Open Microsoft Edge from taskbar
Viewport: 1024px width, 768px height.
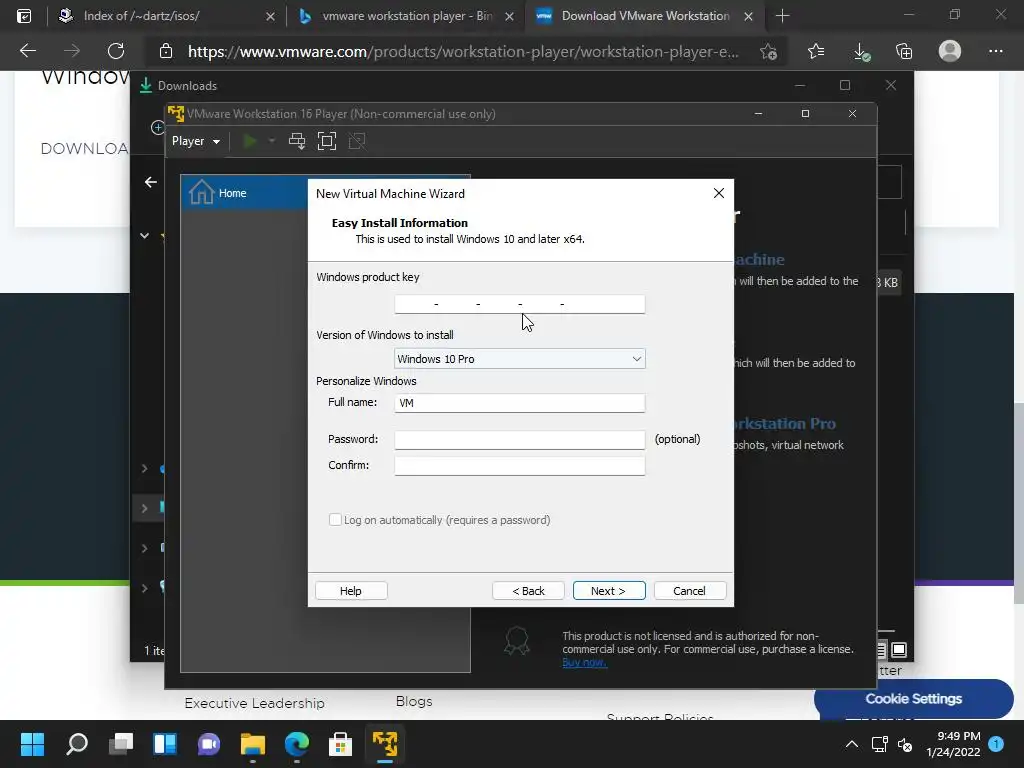296,744
